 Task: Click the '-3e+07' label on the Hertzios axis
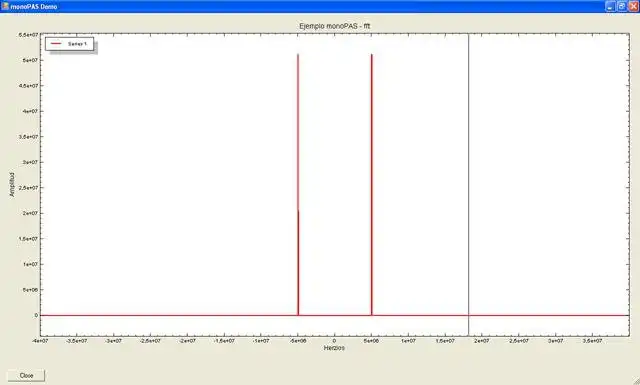point(113,340)
